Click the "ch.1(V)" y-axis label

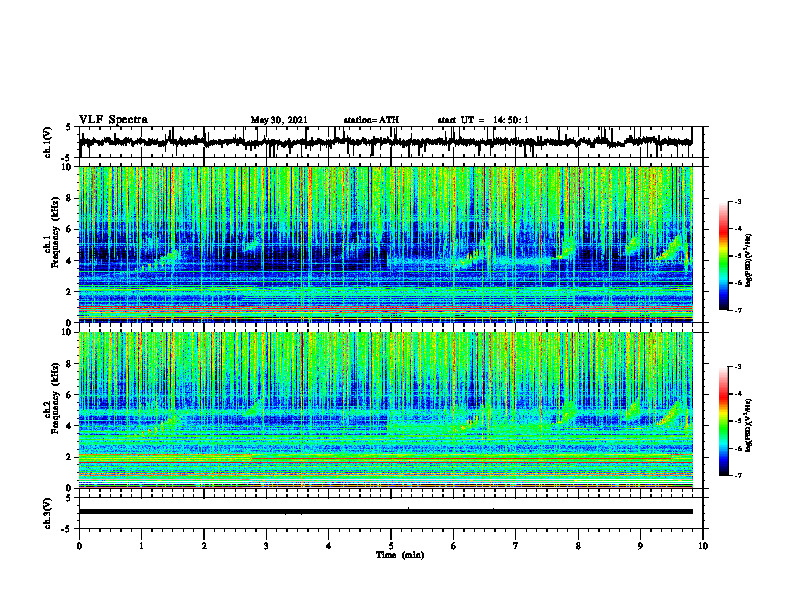point(48,143)
